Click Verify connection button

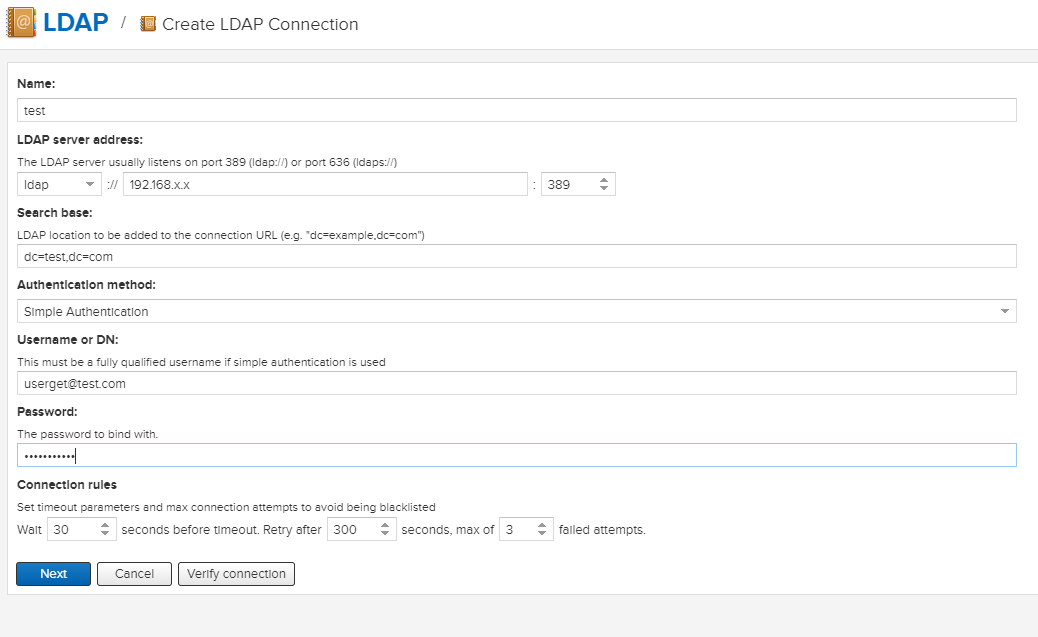[236, 574]
